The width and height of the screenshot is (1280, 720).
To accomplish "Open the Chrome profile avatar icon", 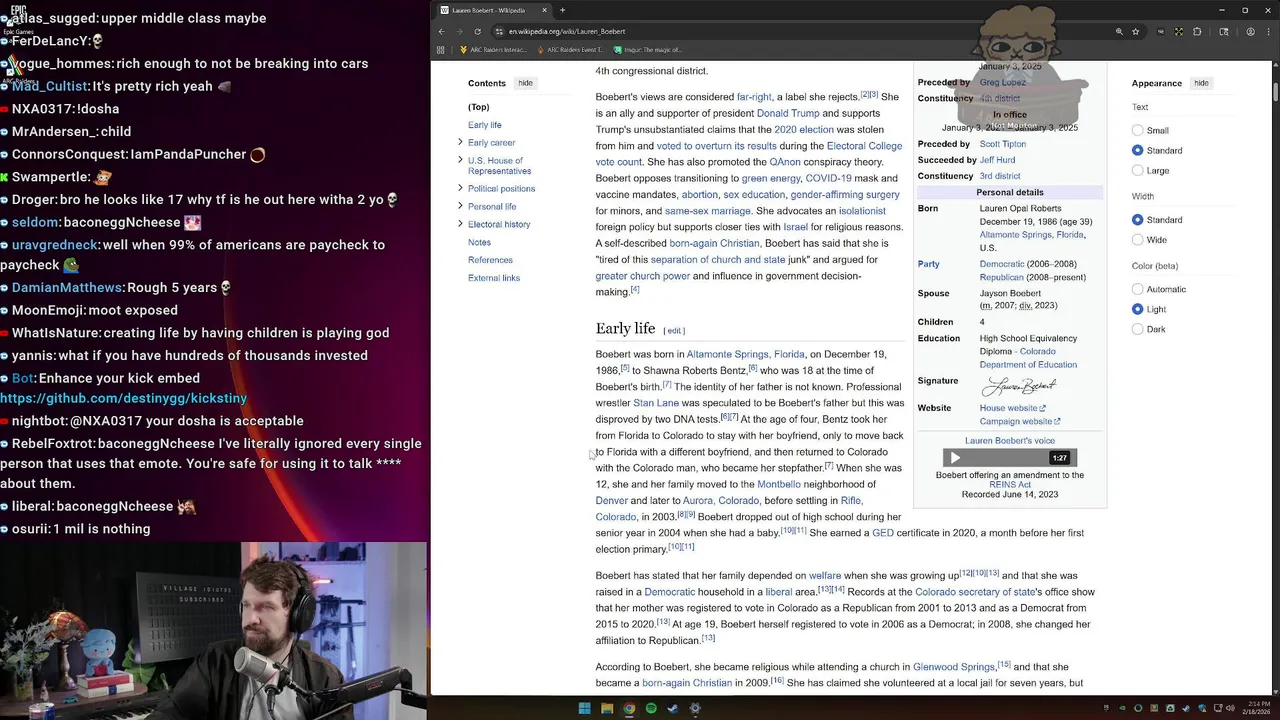I will coord(1251,31).
